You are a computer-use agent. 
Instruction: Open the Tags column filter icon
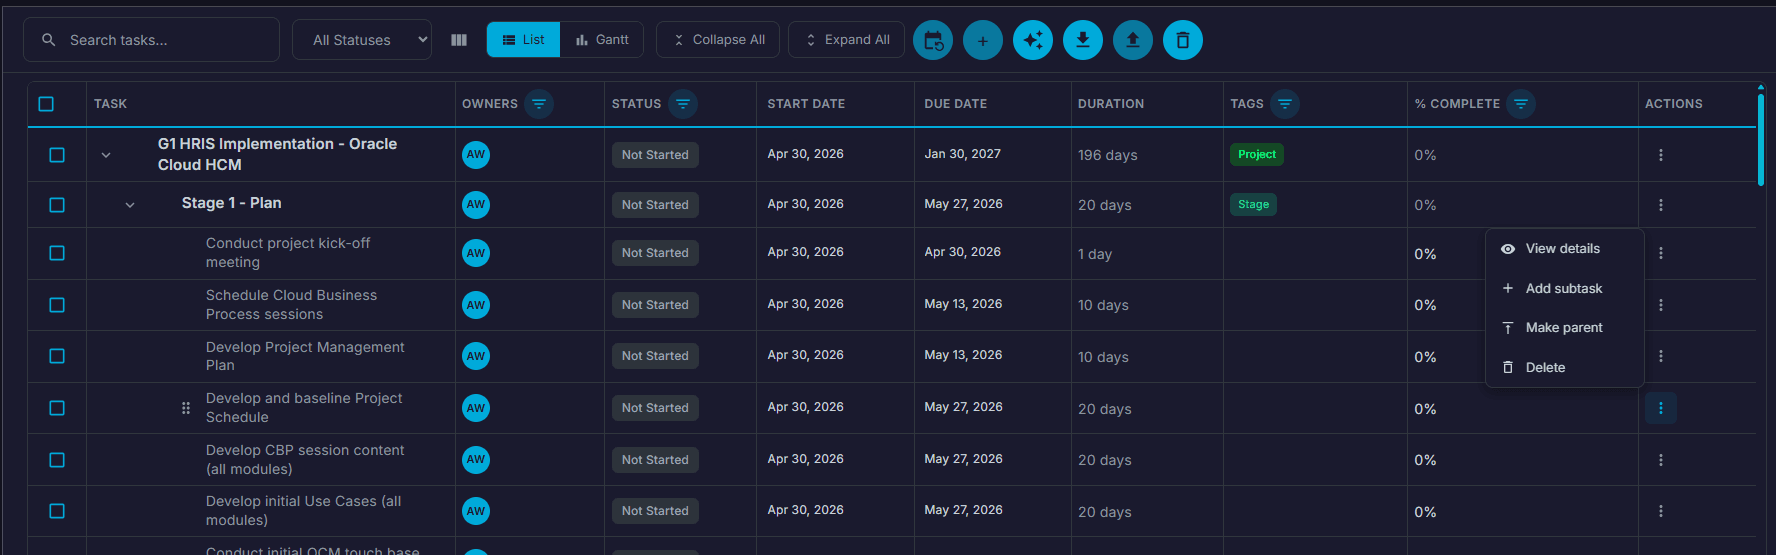point(1285,104)
